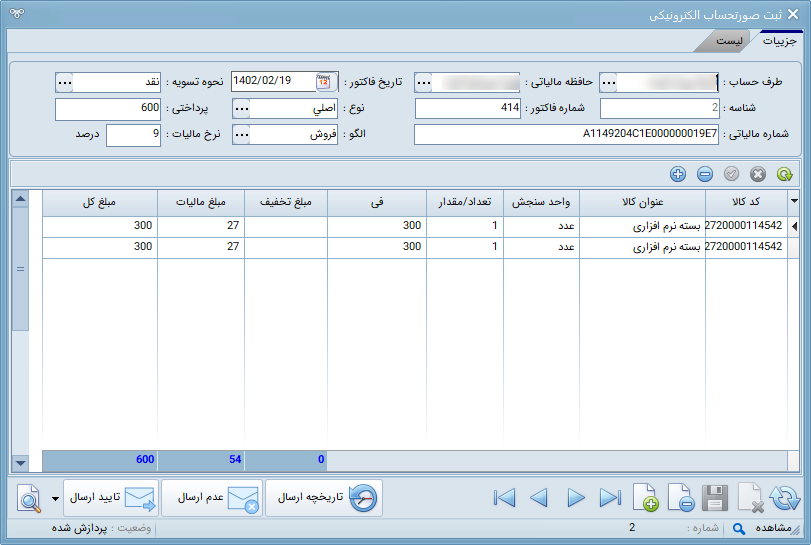Click the floppy disk save icon

pos(715,498)
